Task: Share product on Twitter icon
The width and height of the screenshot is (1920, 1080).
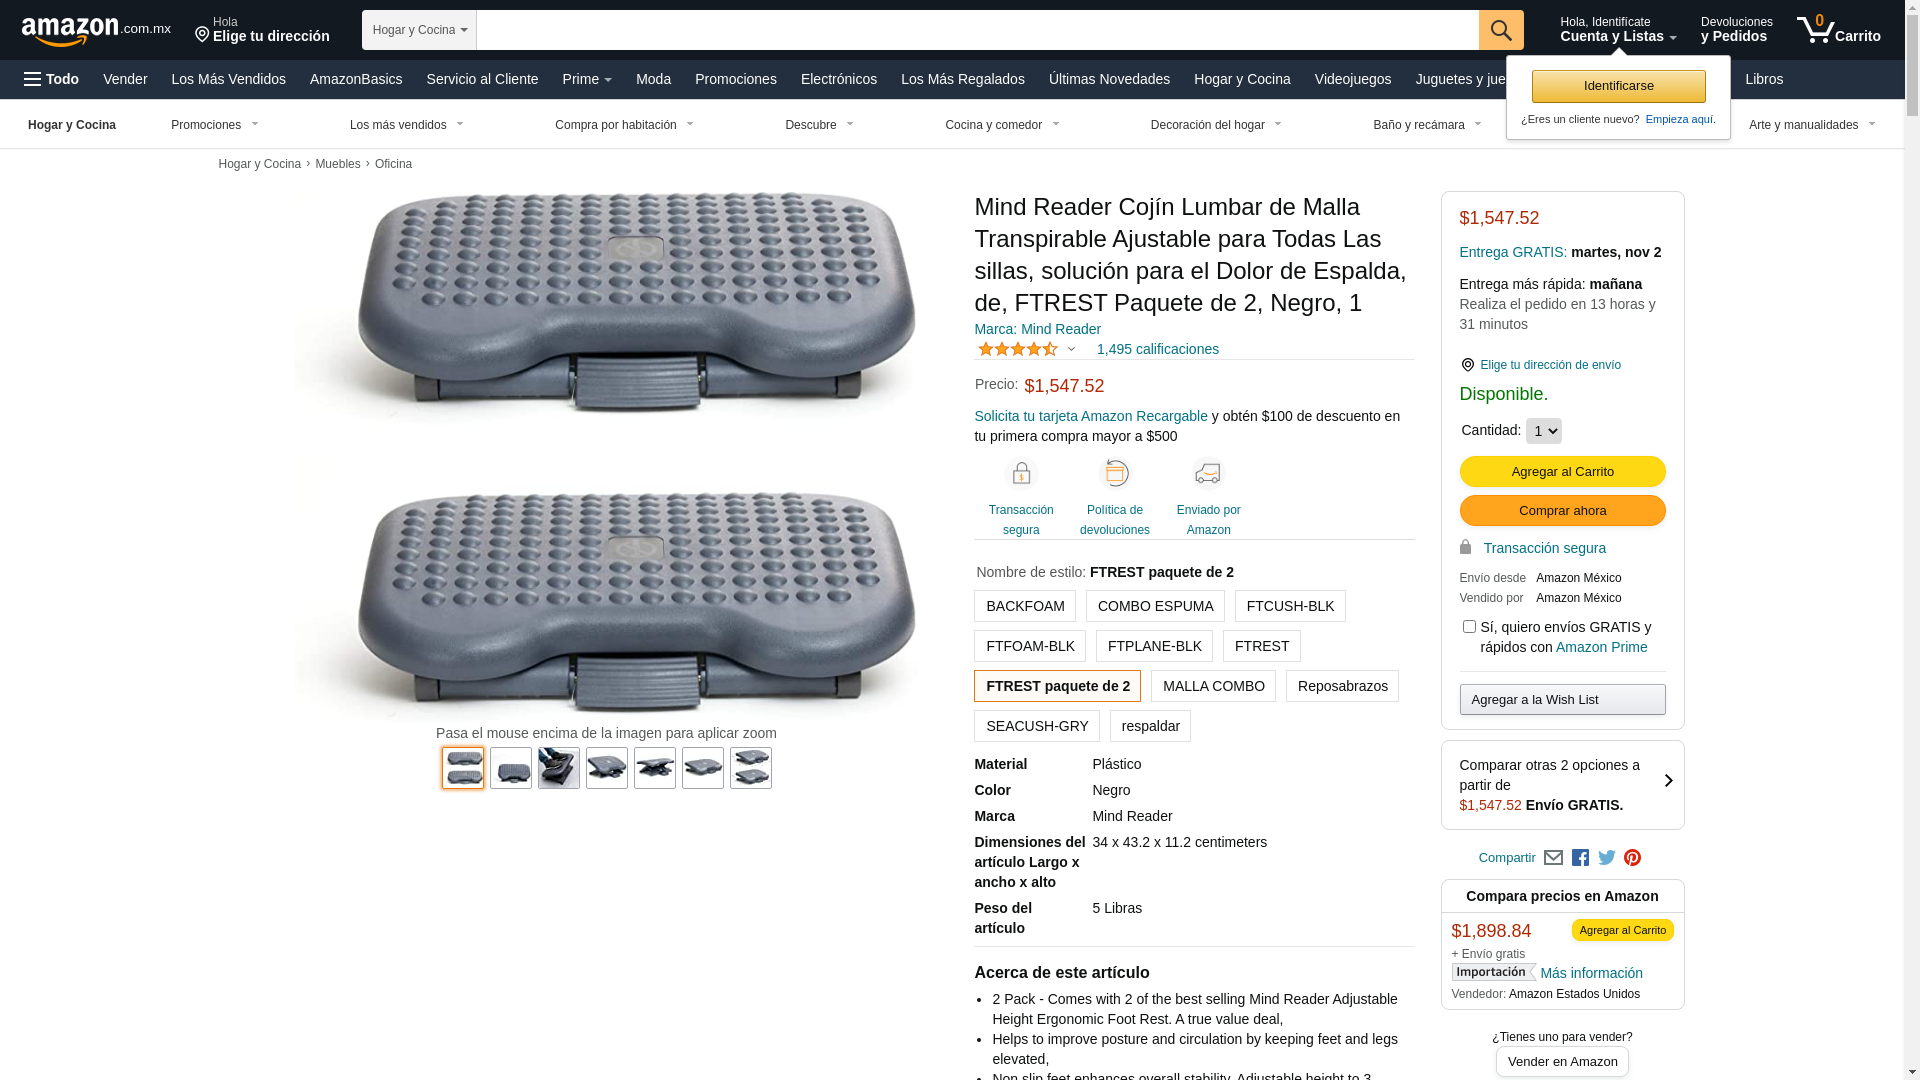Action: pos(1606,858)
